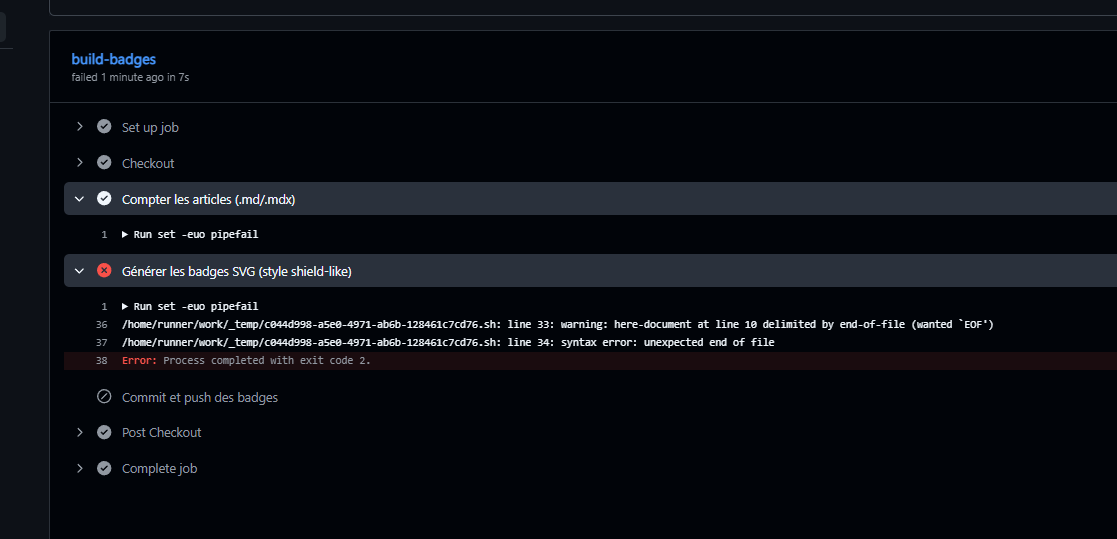The height and width of the screenshot is (539, 1117).
Task: Expand the Complete job step chevron
Action: tap(80, 469)
